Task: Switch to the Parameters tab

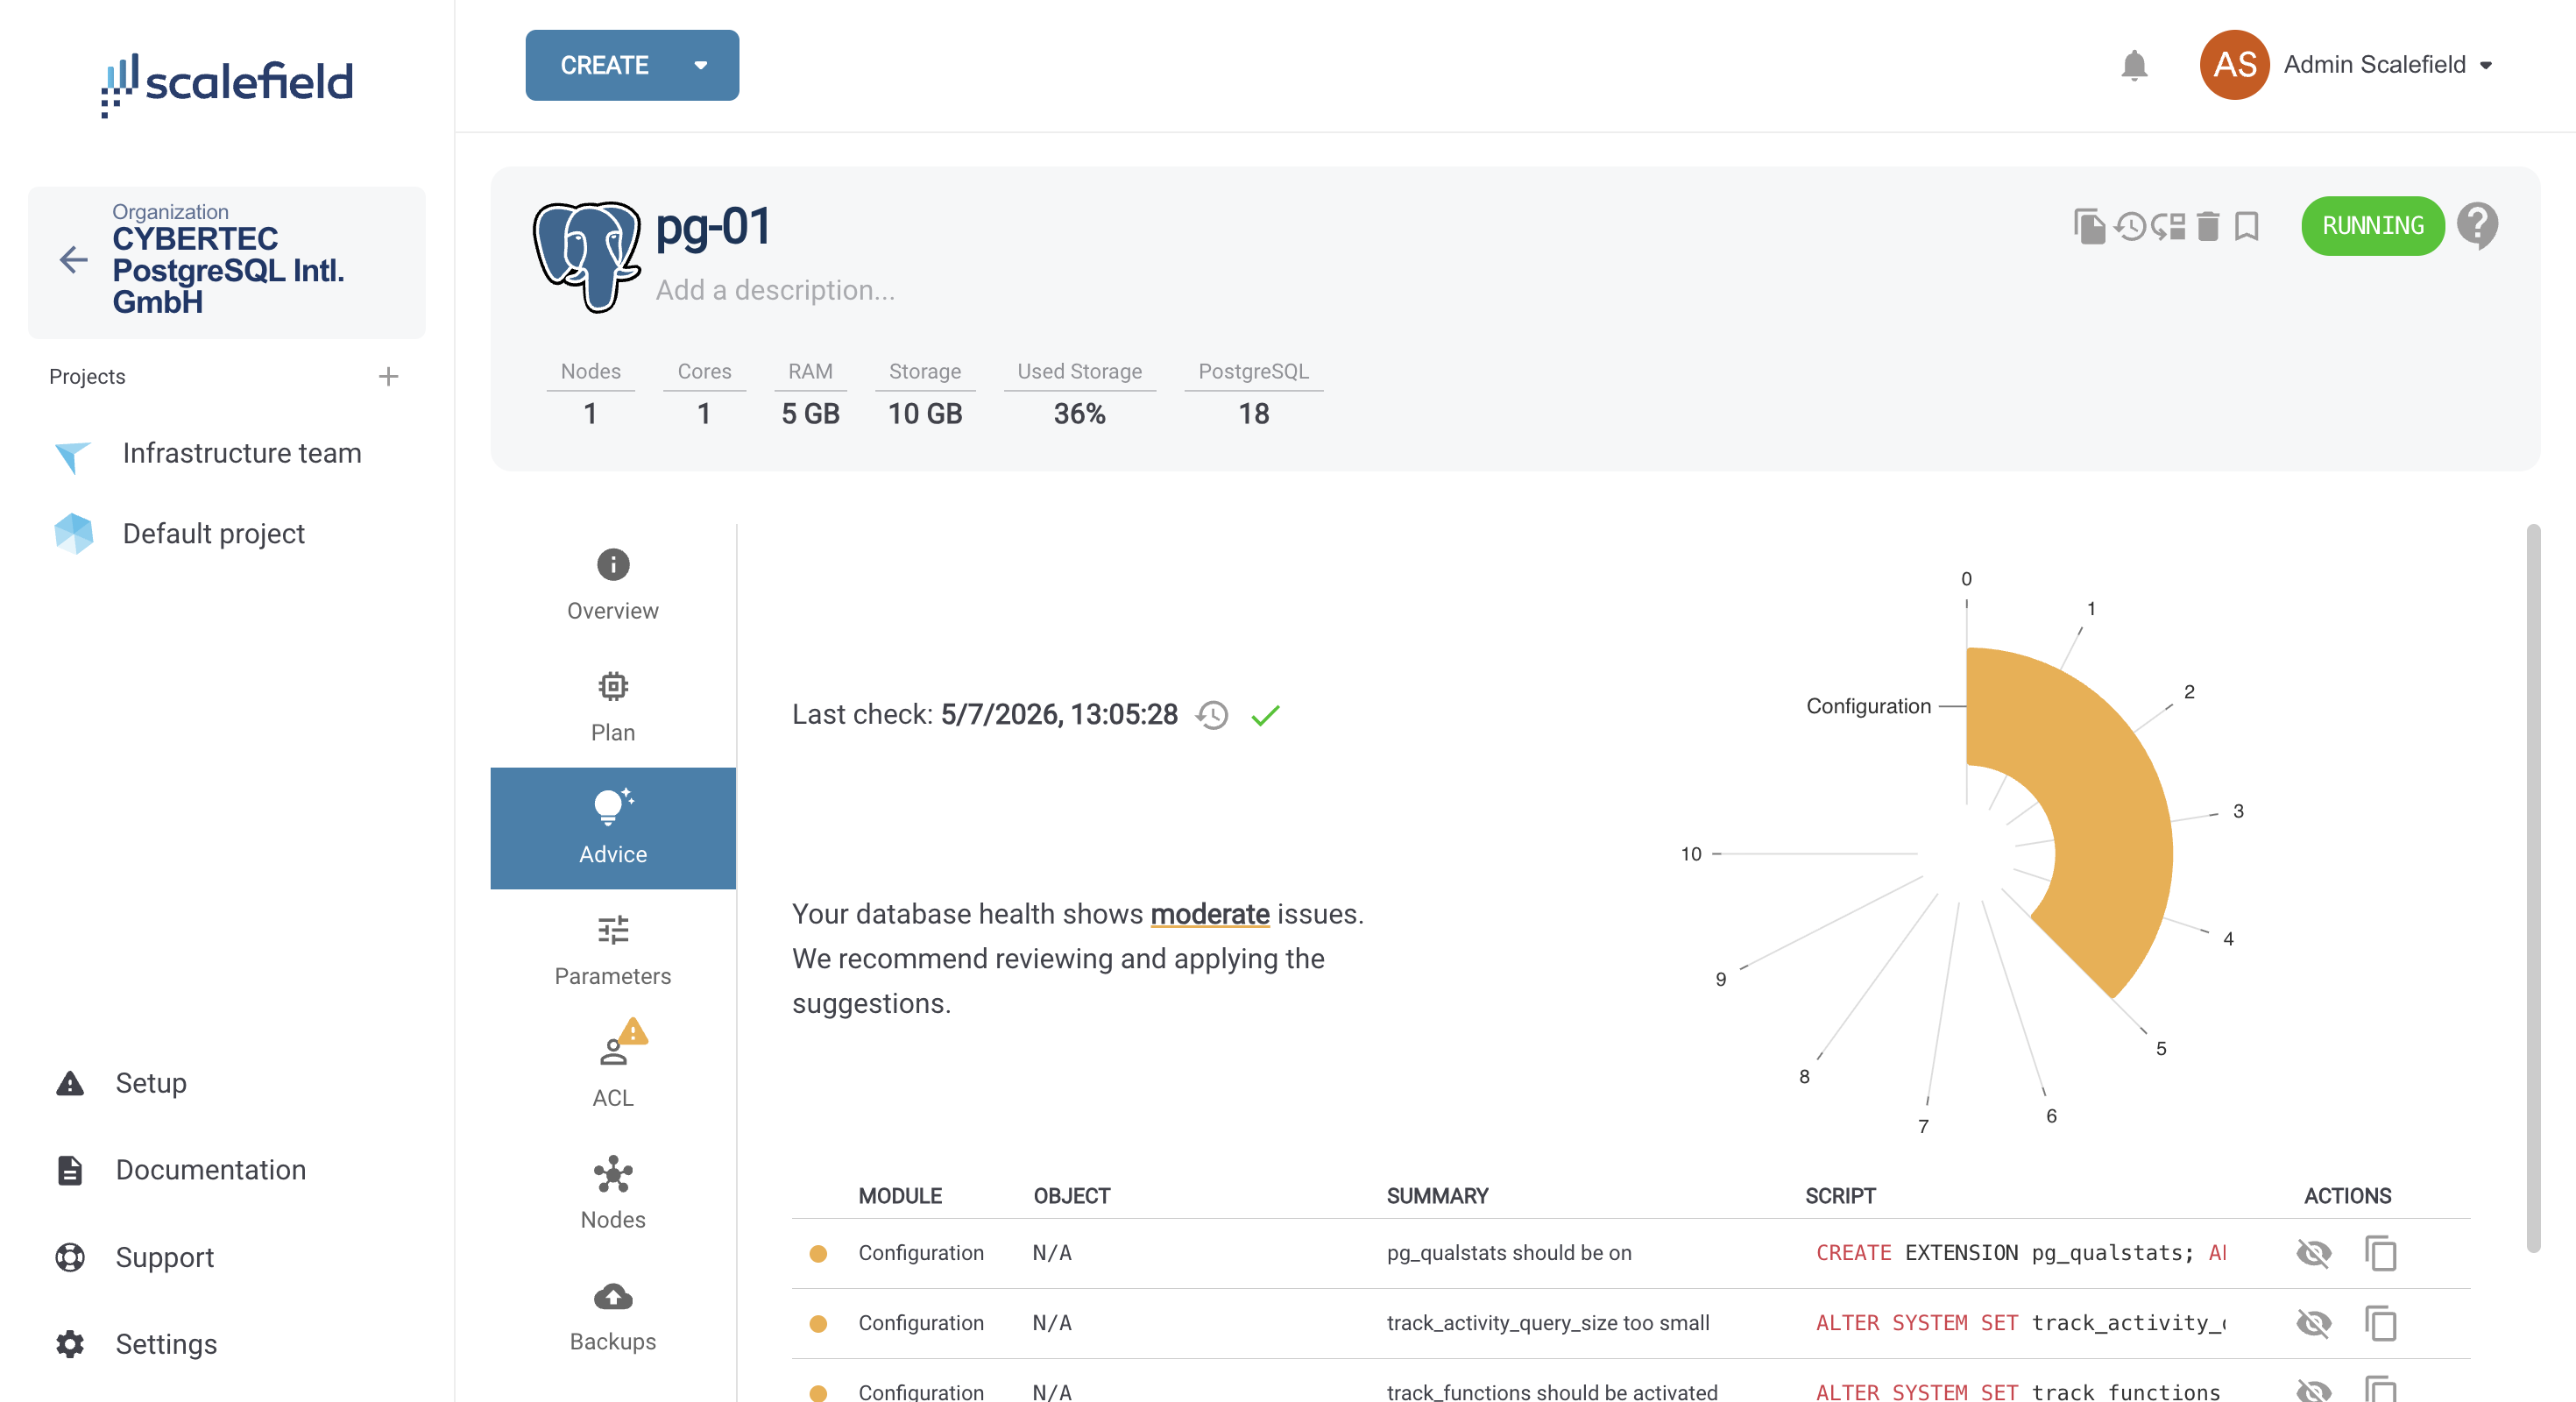Action: click(x=612, y=950)
